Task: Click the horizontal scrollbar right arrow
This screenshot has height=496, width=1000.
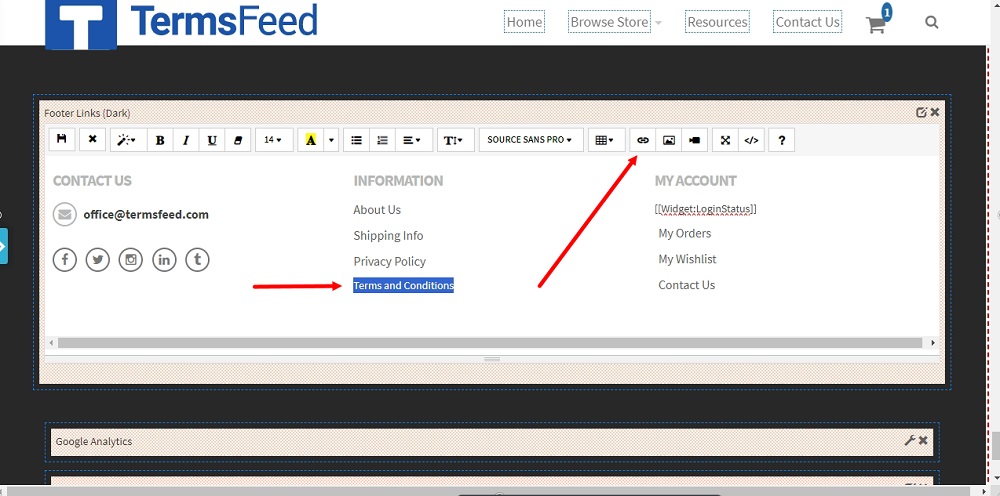Action: (x=933, y=343)
